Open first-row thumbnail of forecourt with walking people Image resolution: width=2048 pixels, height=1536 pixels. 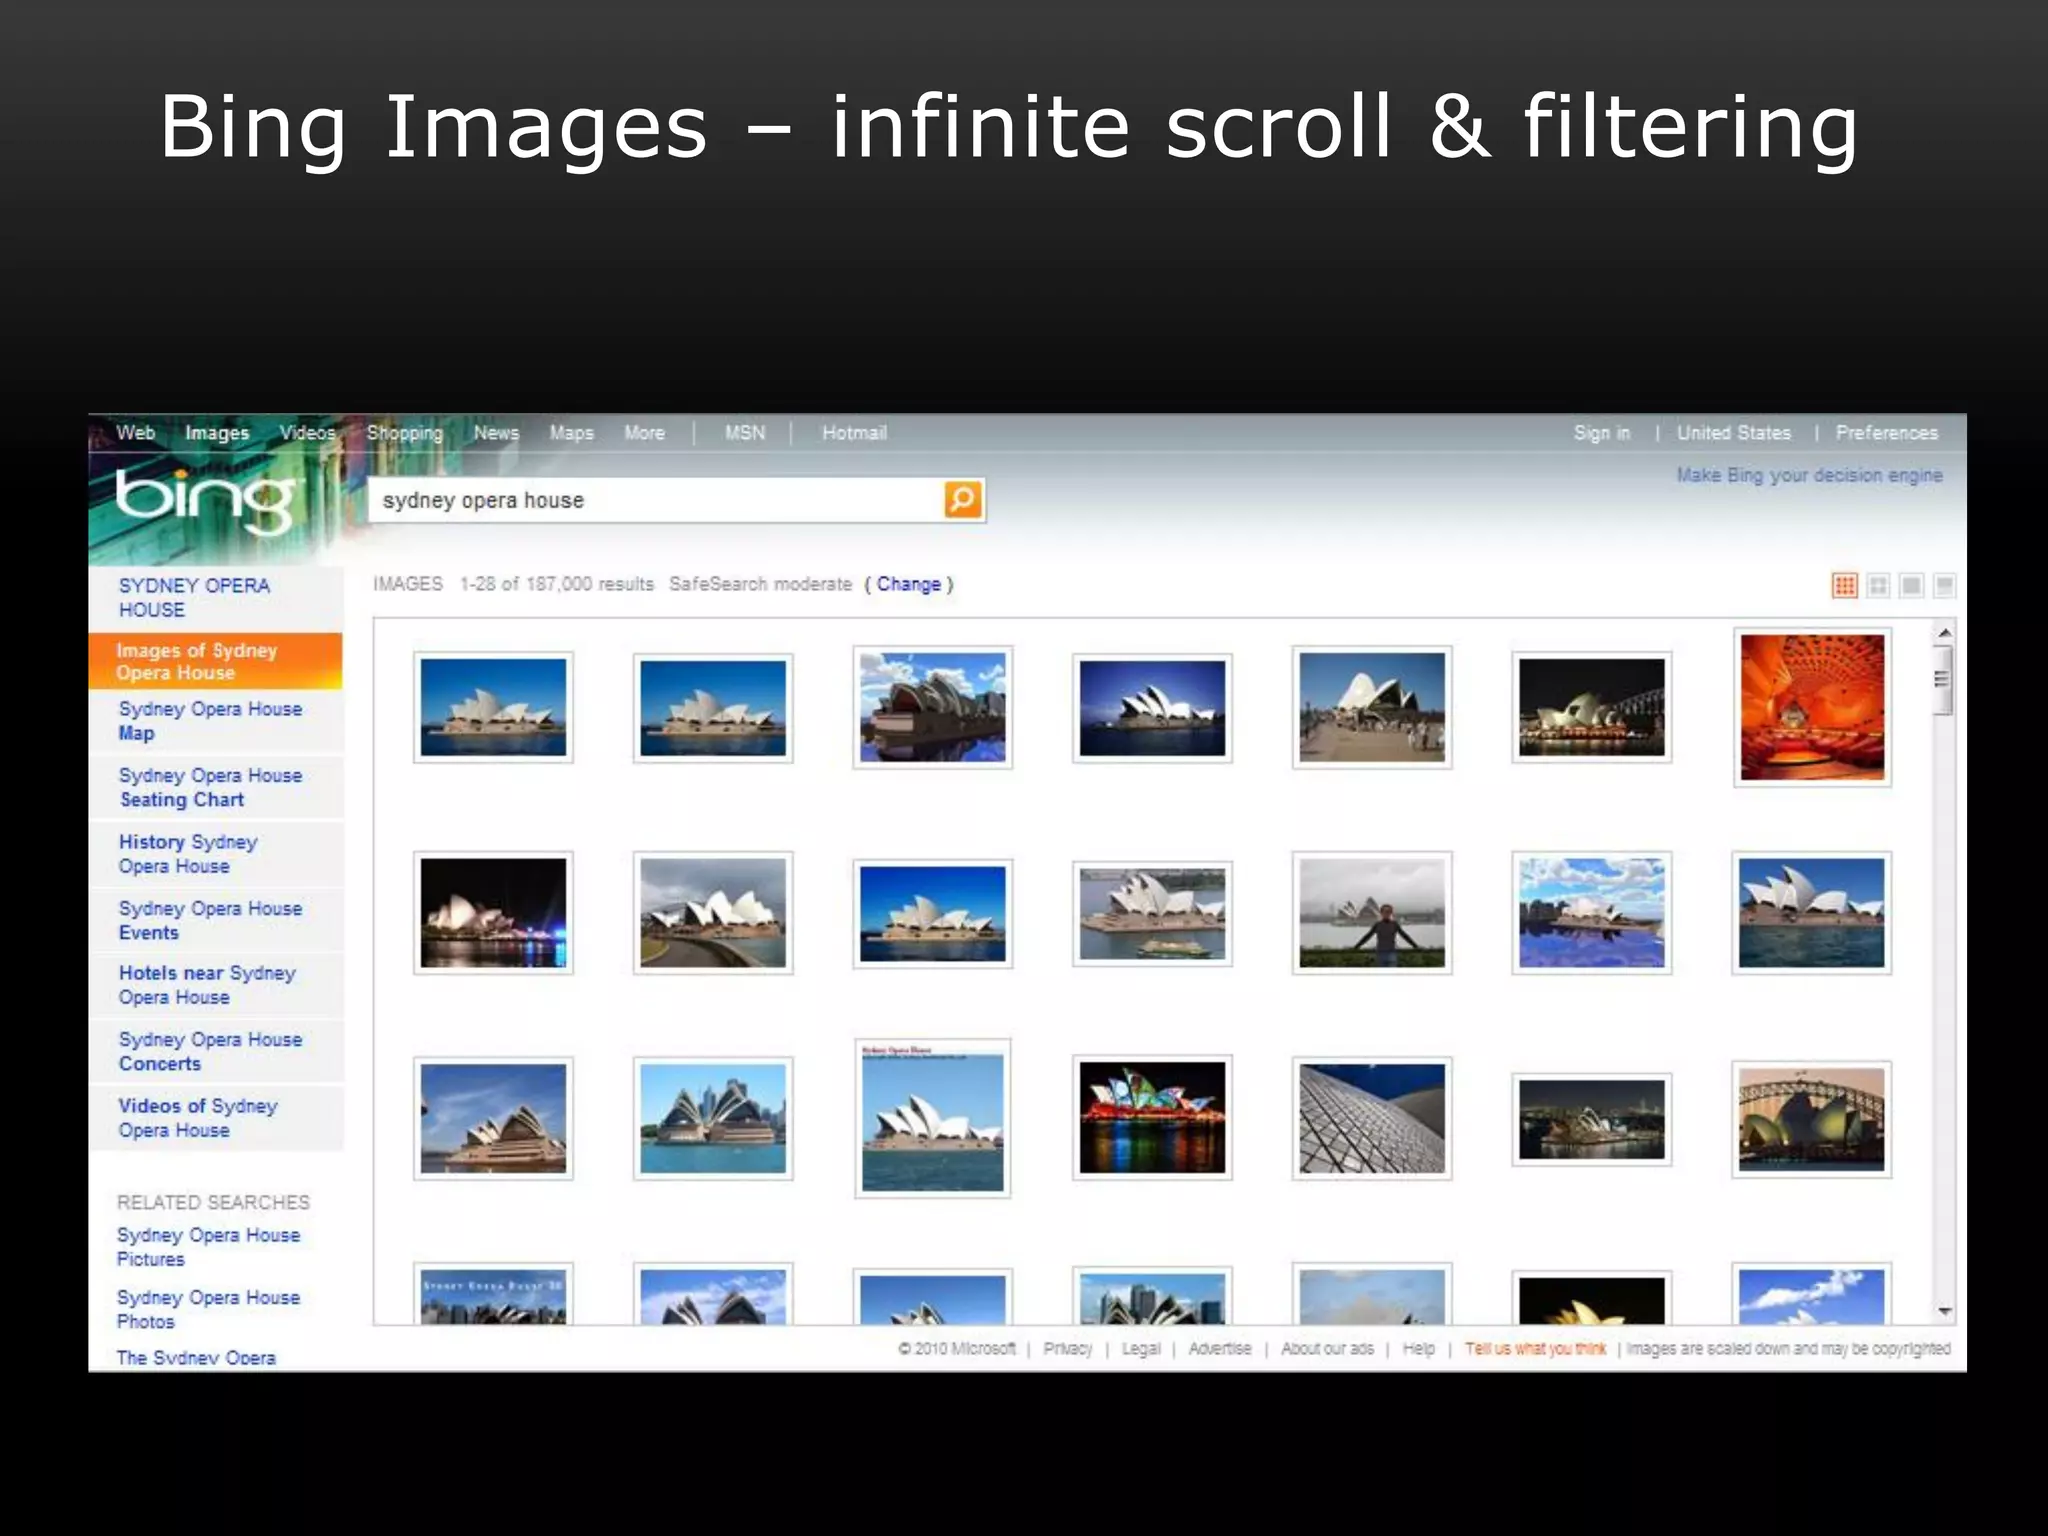tap(1372, 707)
